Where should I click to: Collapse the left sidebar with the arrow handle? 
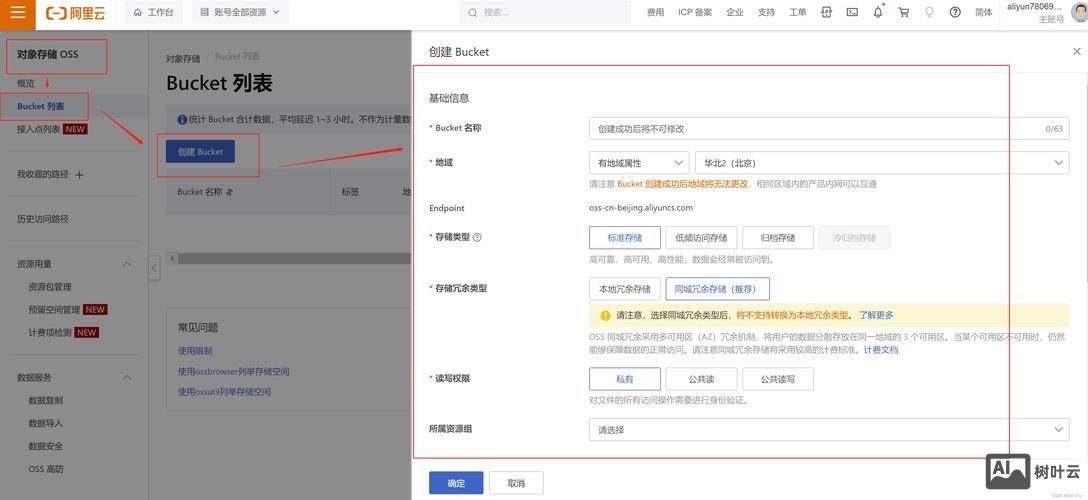[x=154, y=268]
